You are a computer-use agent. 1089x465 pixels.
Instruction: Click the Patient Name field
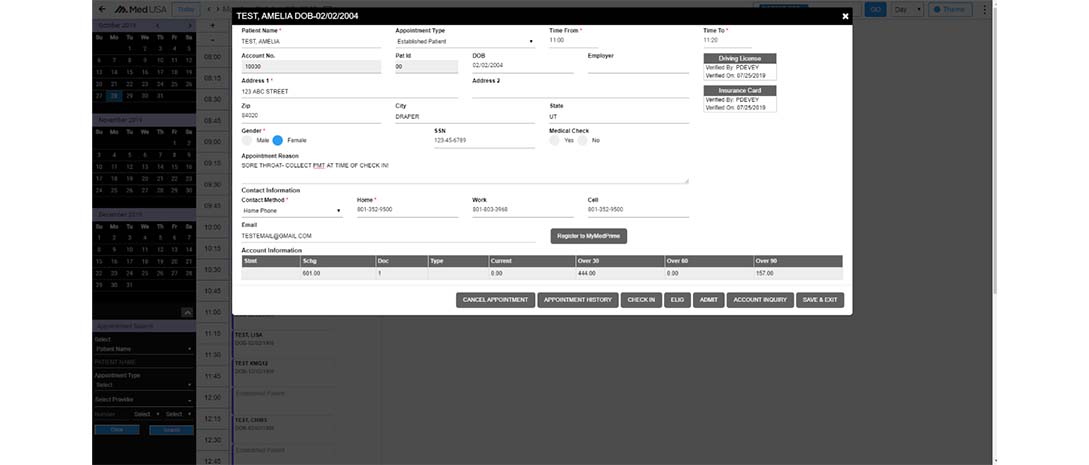coord(311,42)
